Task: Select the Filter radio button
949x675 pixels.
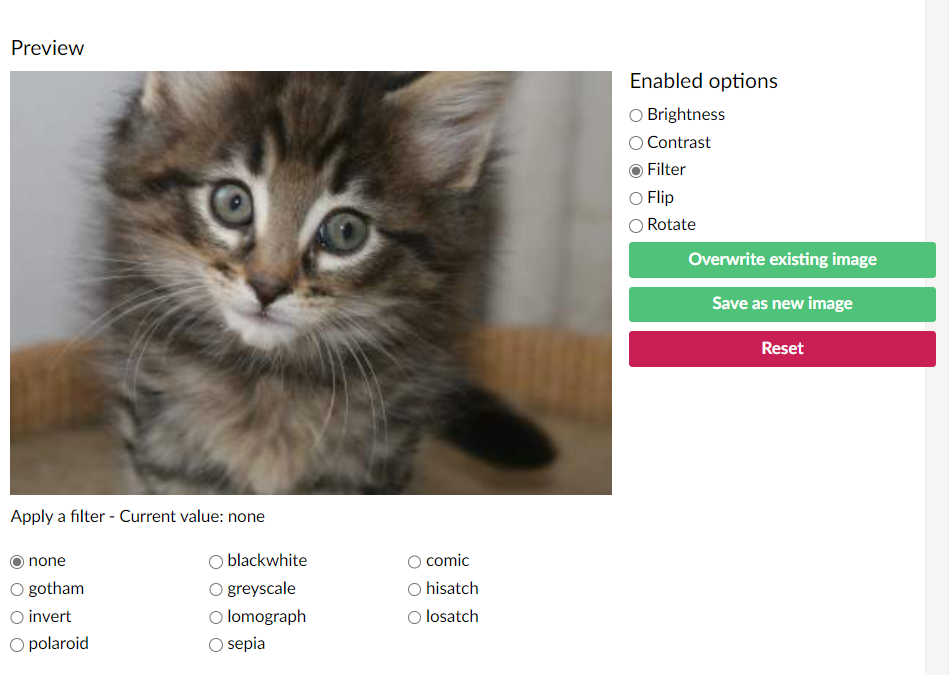Action: (x=636, y=171)
